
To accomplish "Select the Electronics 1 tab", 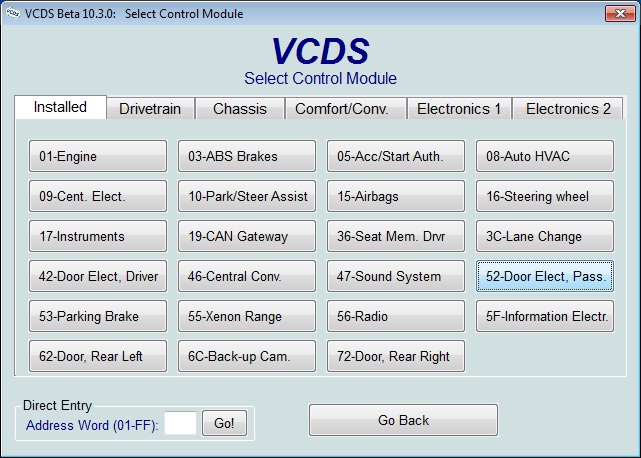I will [x=459, y=109].
